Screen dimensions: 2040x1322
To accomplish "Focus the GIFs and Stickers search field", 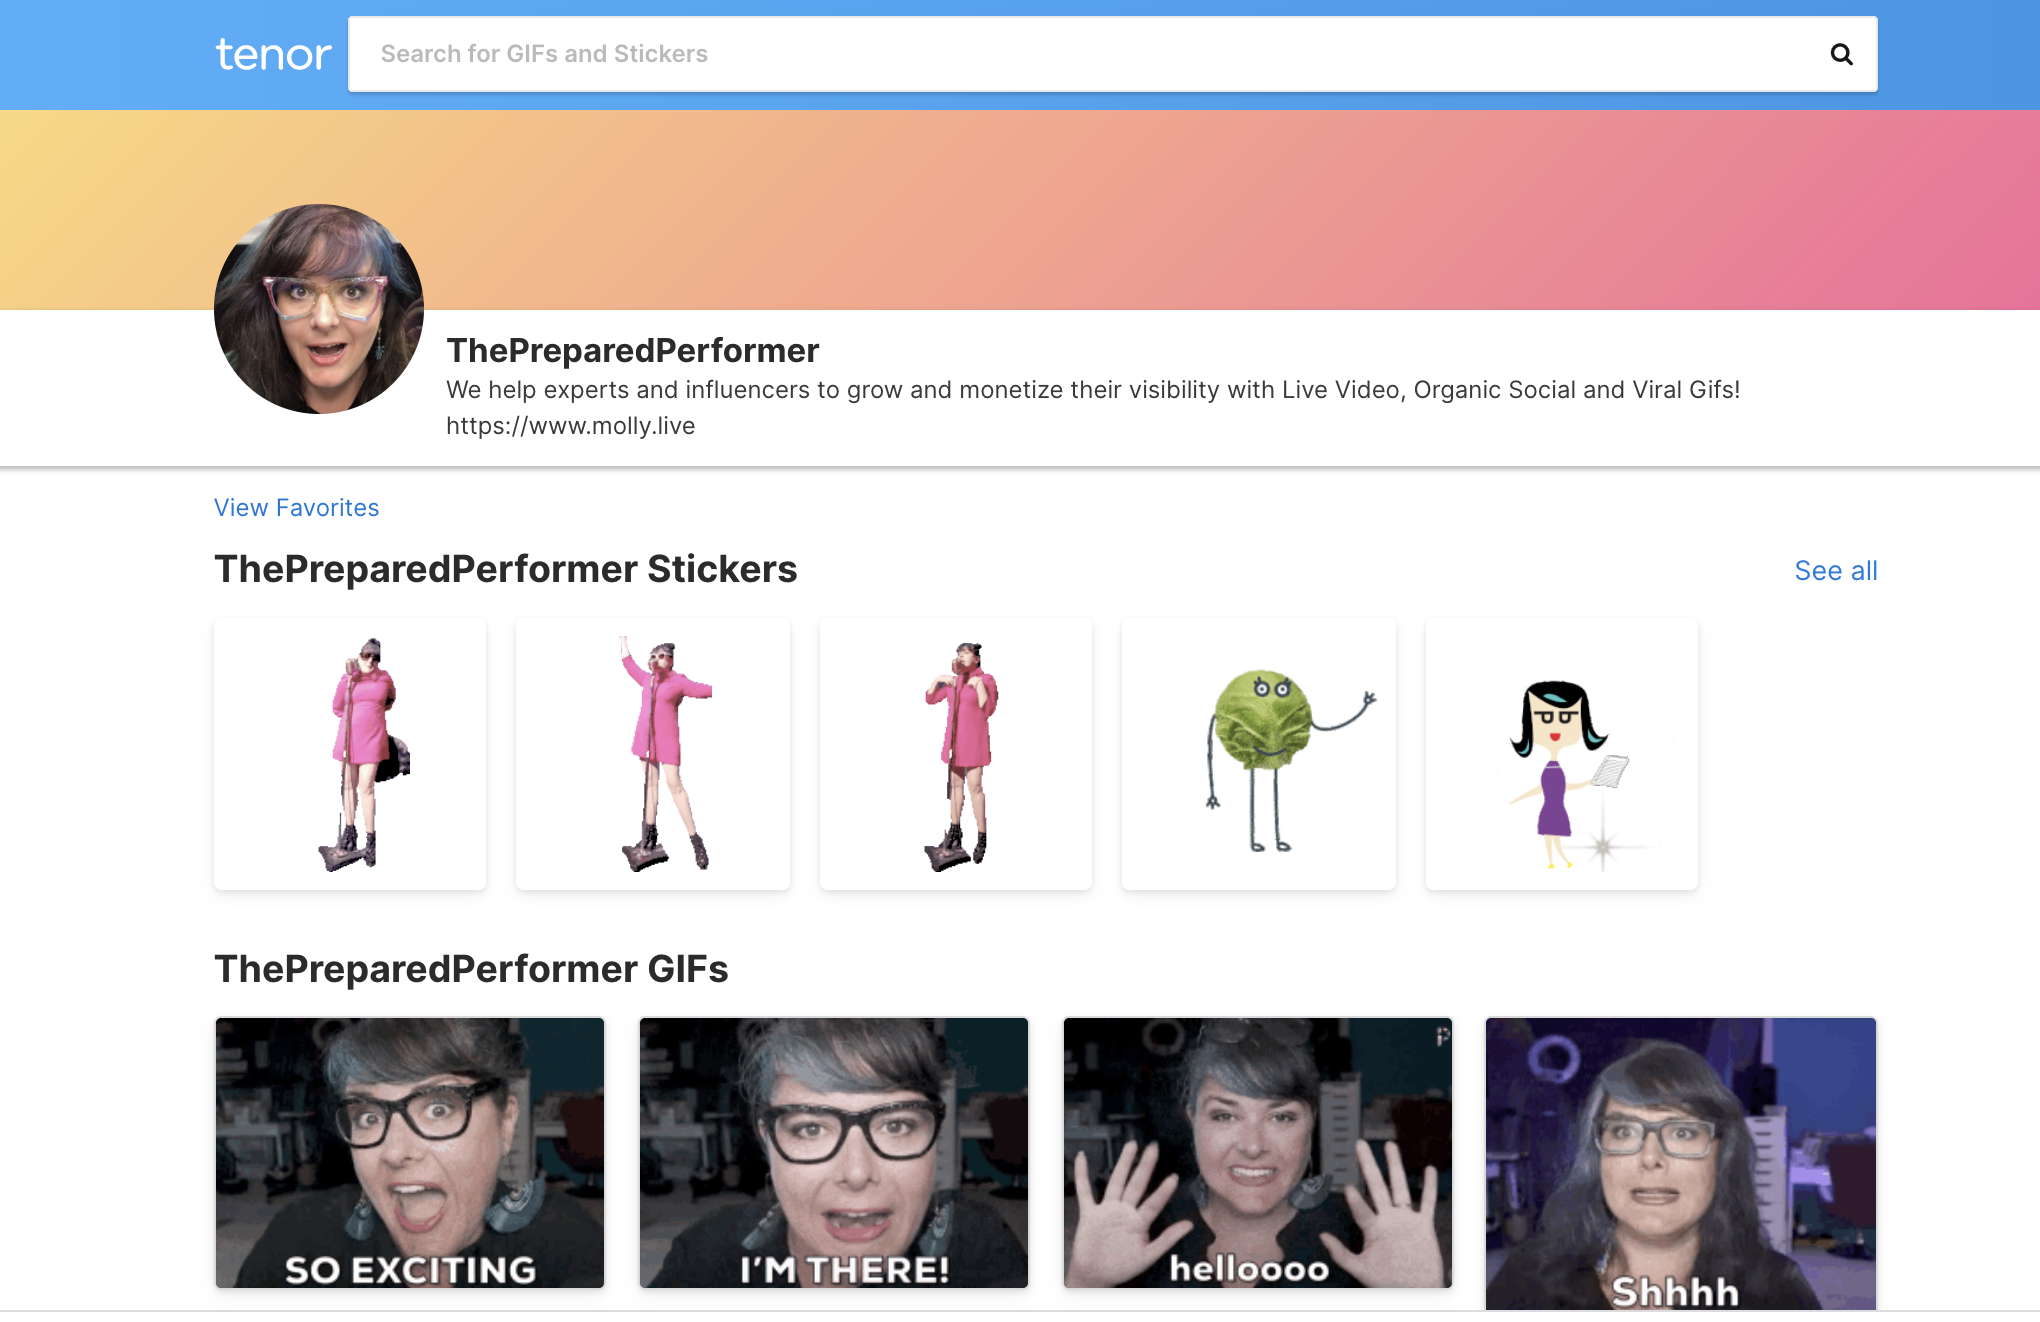I will click(x=1112, y=54).
